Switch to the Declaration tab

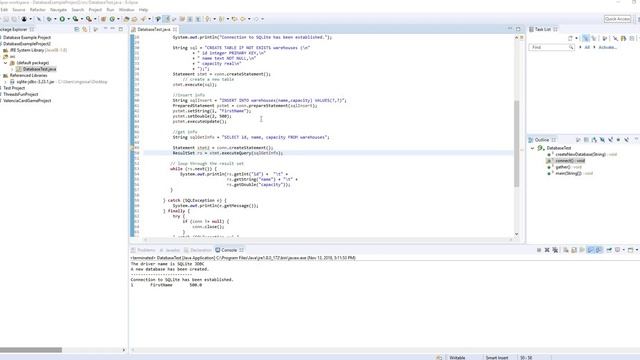pos(198,250)
